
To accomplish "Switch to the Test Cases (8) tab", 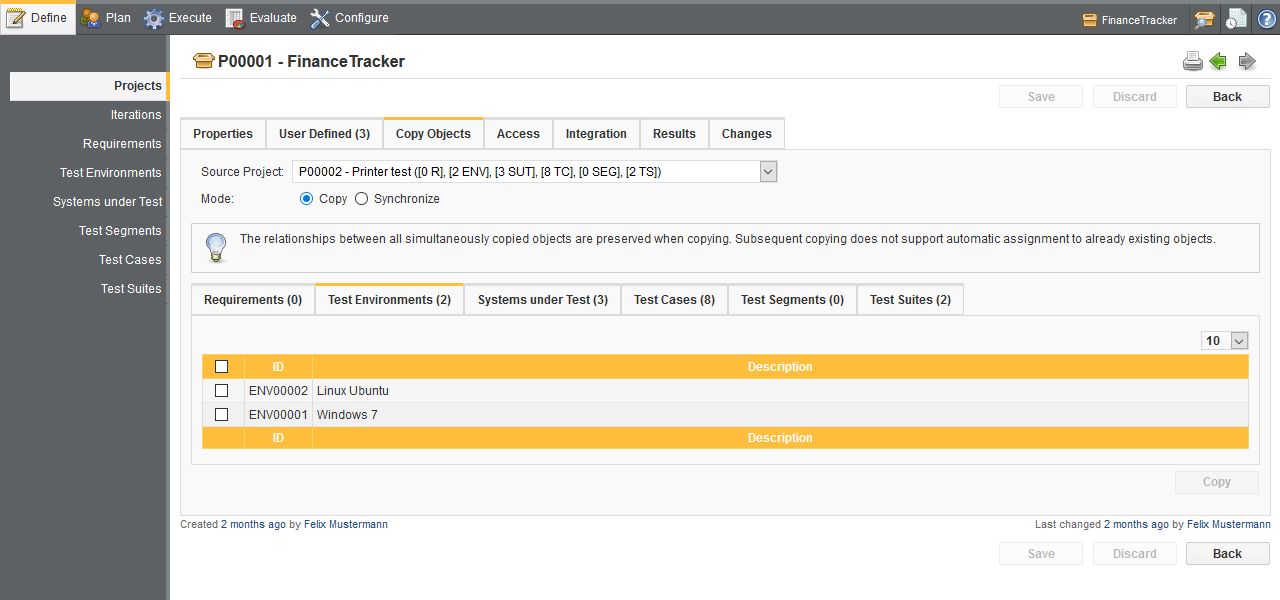I will (x=674, y=300).
